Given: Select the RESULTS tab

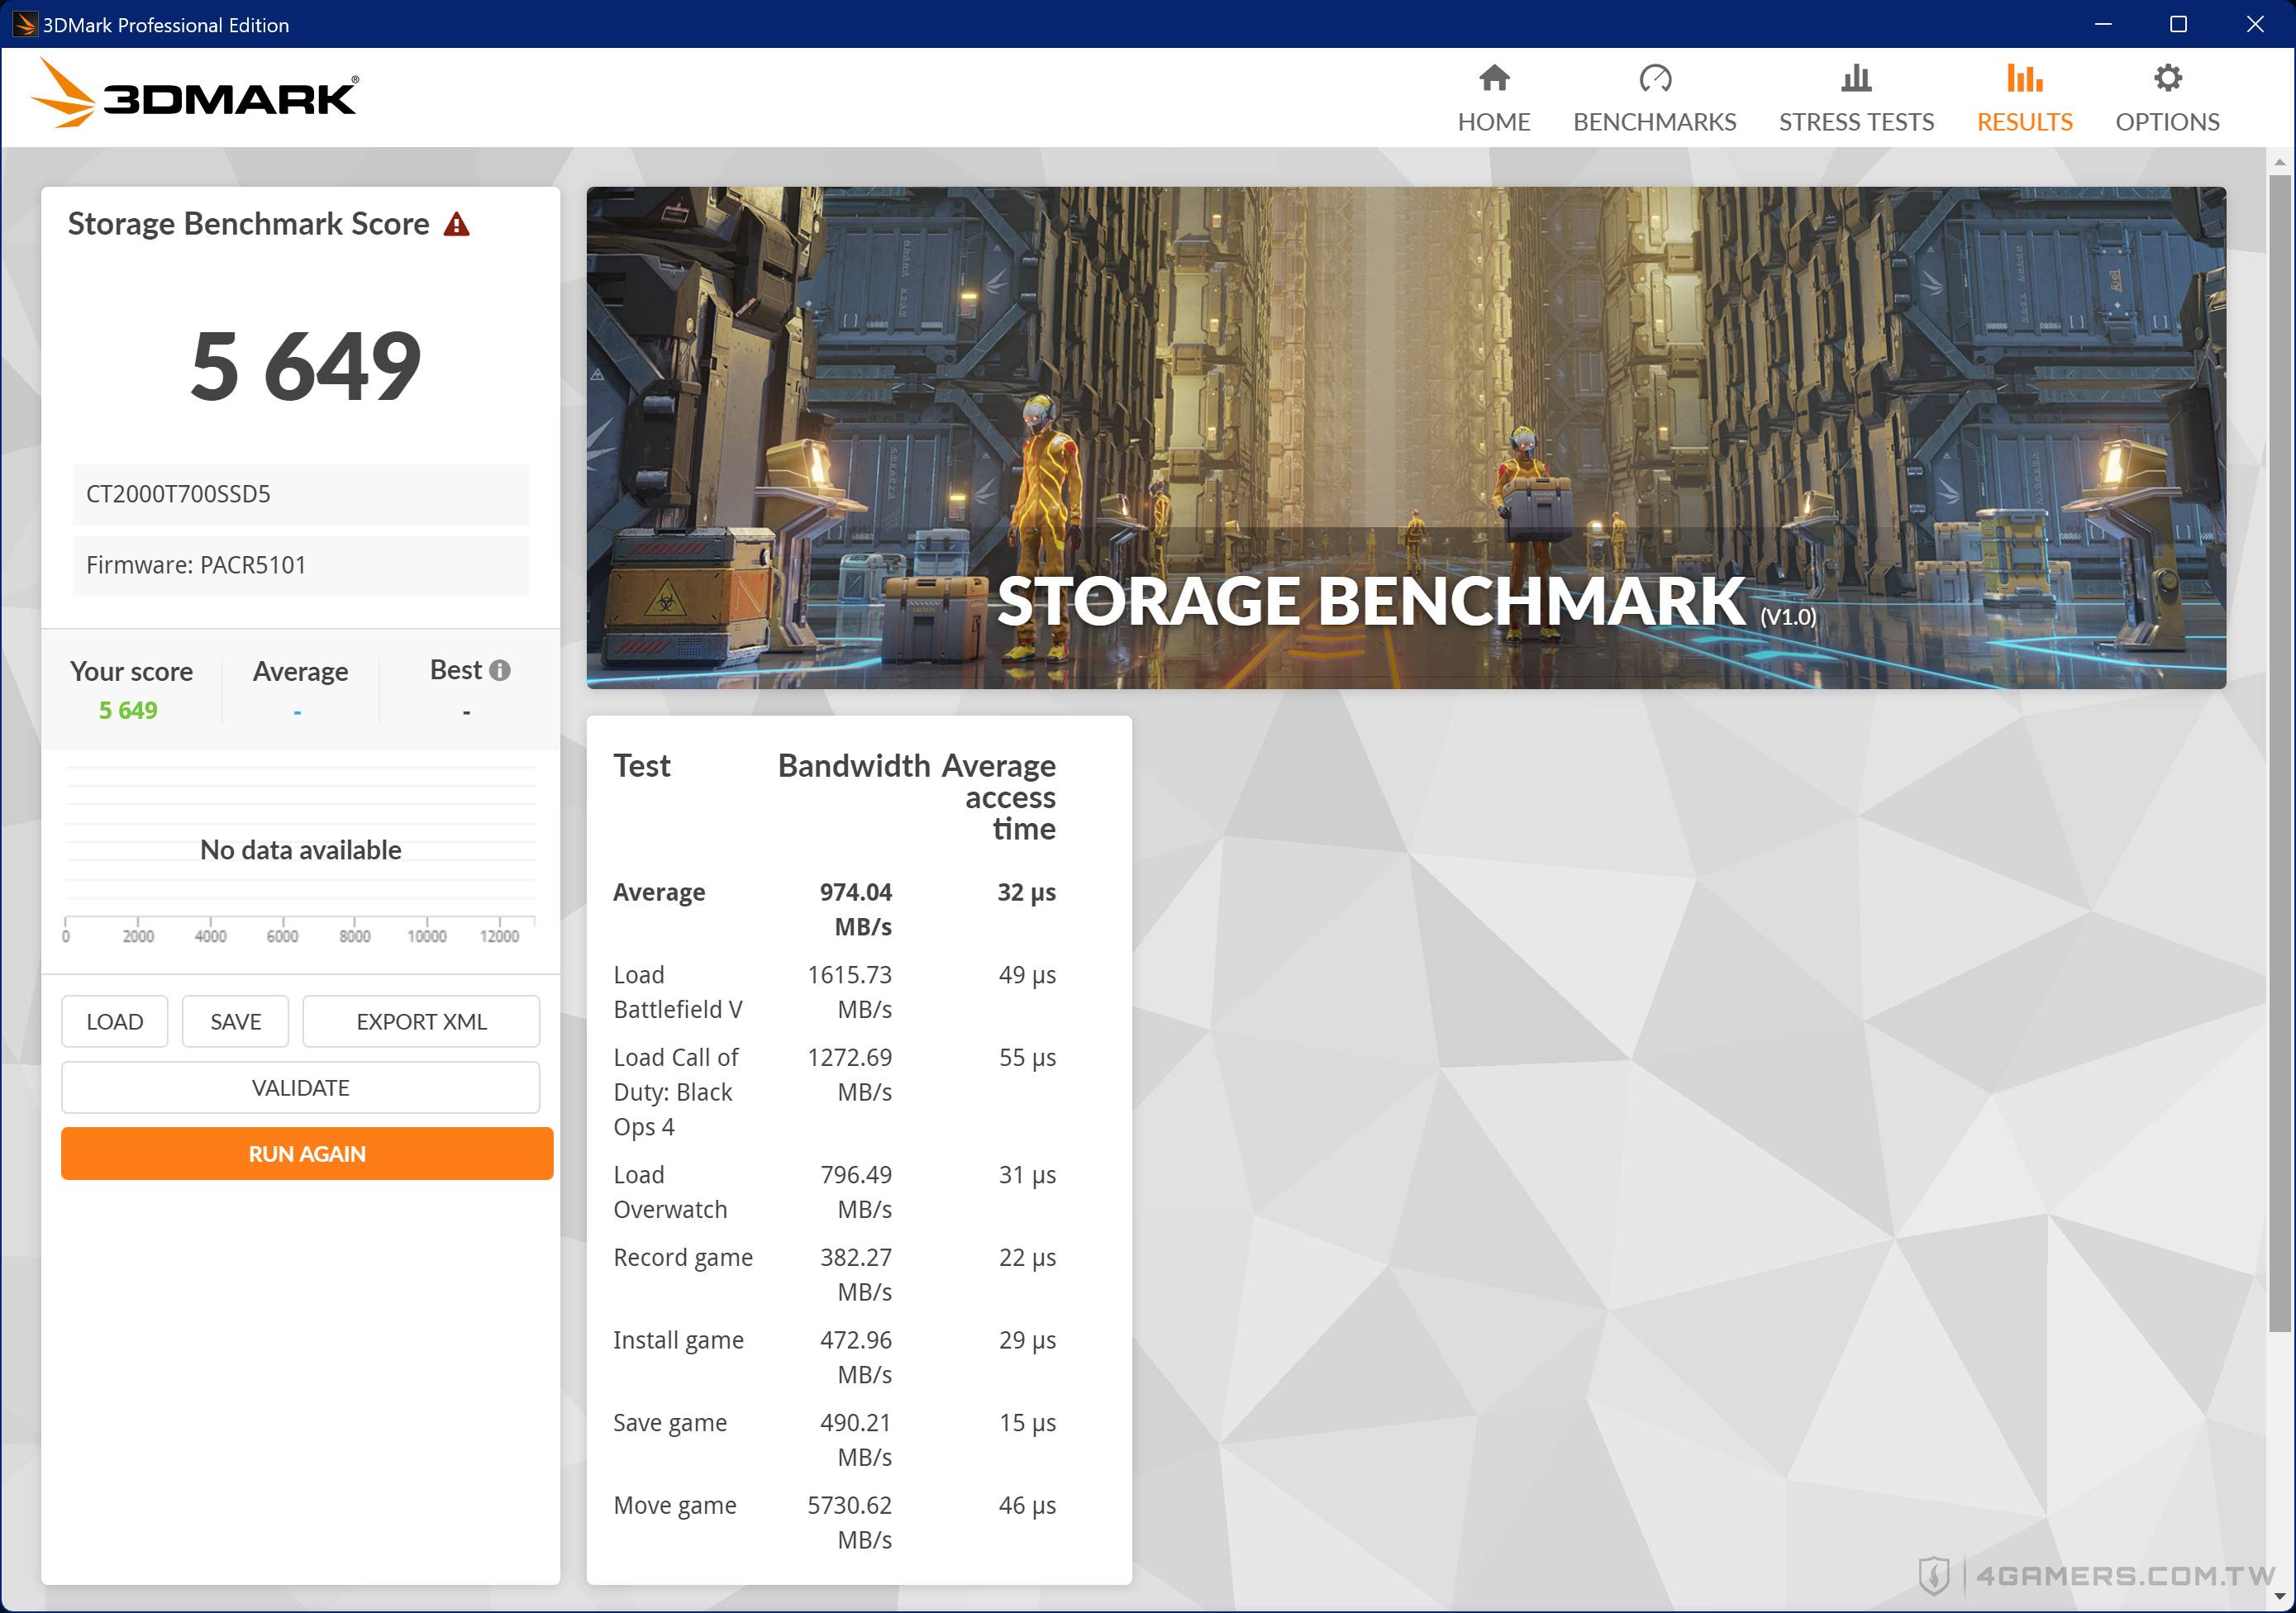Looking at the screenshot, I should [2024, 98].
